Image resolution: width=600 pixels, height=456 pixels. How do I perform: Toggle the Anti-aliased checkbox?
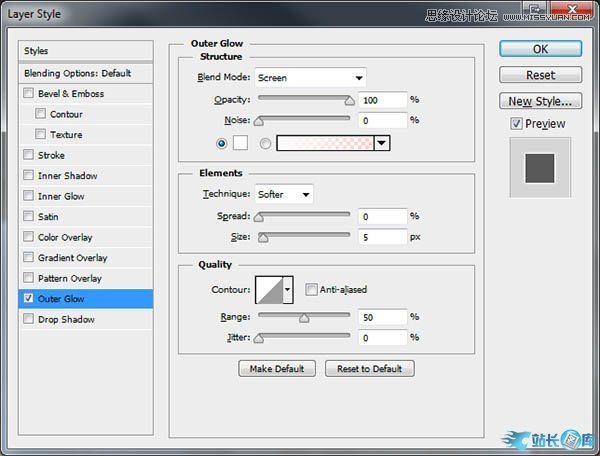[312, 290]
